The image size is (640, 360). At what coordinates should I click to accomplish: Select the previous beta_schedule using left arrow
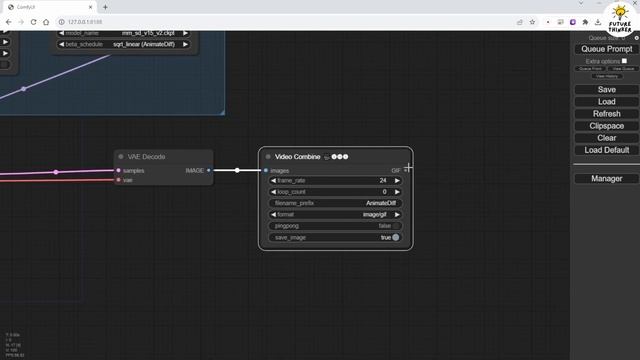(x=61, y=44)
